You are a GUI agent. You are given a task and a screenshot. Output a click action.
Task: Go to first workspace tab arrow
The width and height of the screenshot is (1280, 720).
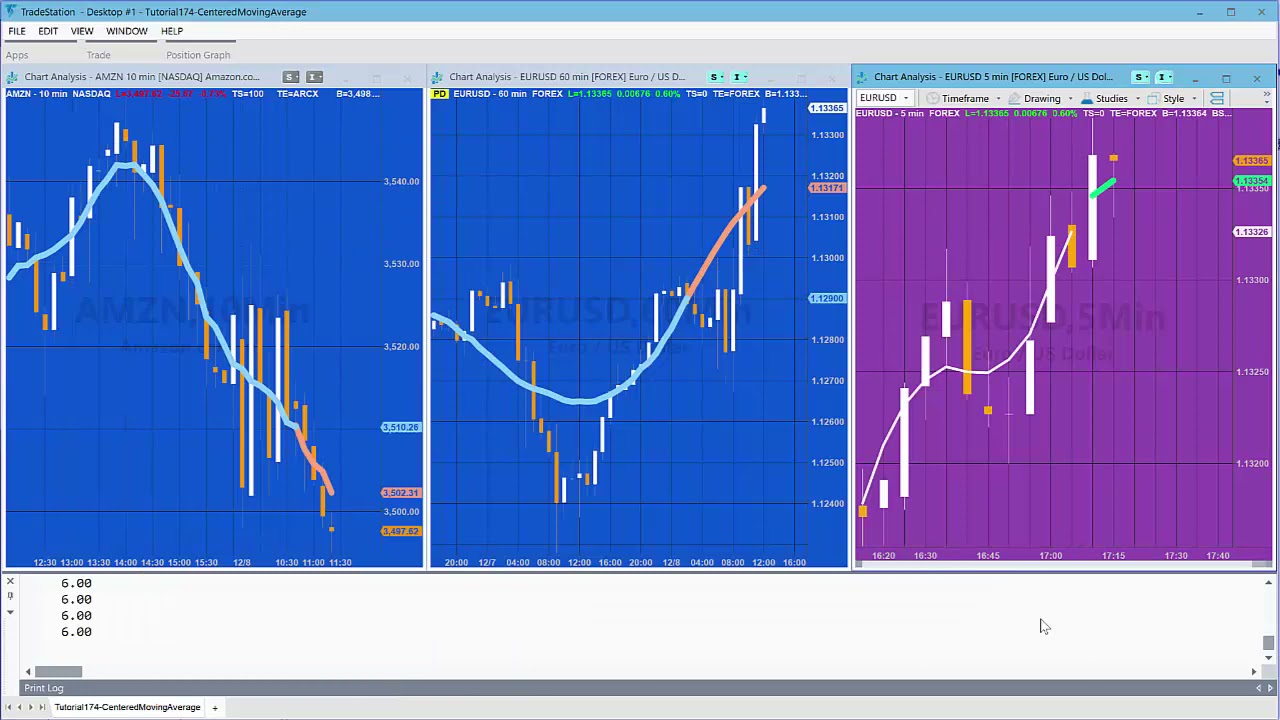point(9,707)
